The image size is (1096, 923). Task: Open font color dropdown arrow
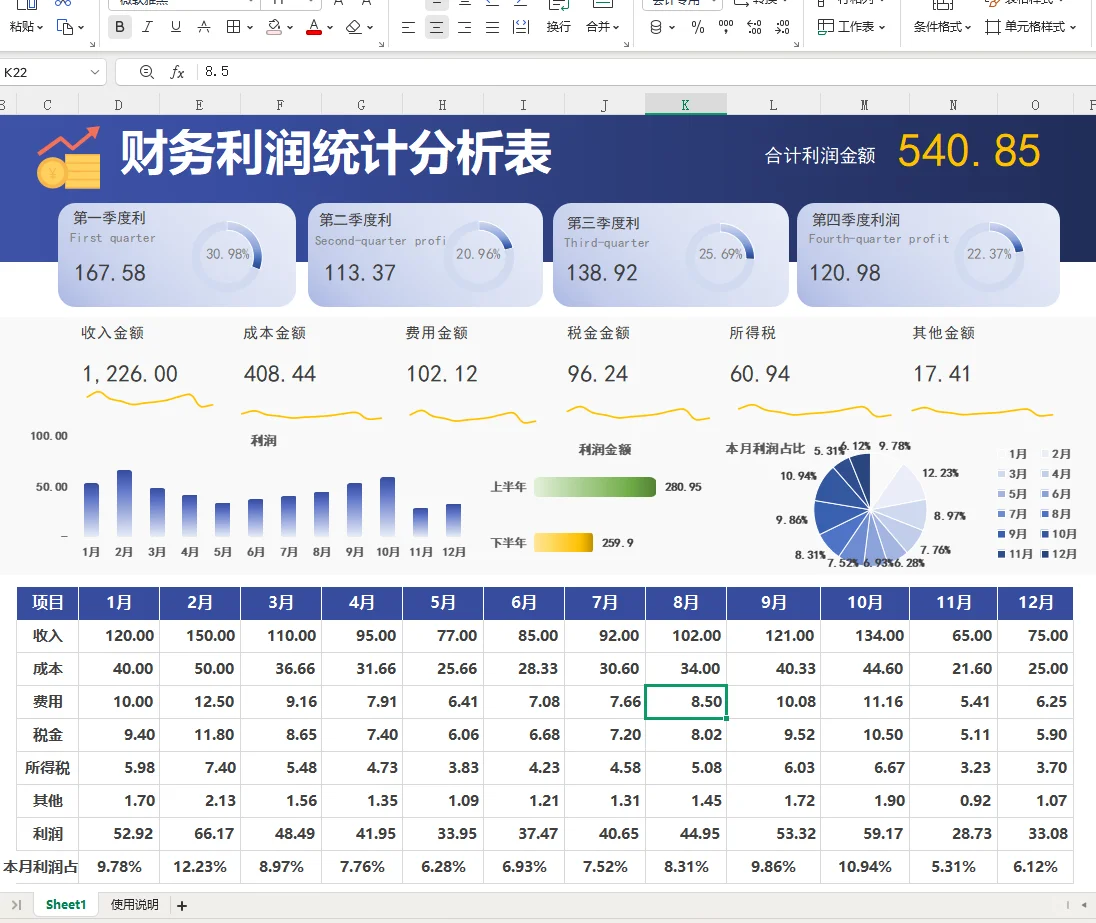(330, 28)
